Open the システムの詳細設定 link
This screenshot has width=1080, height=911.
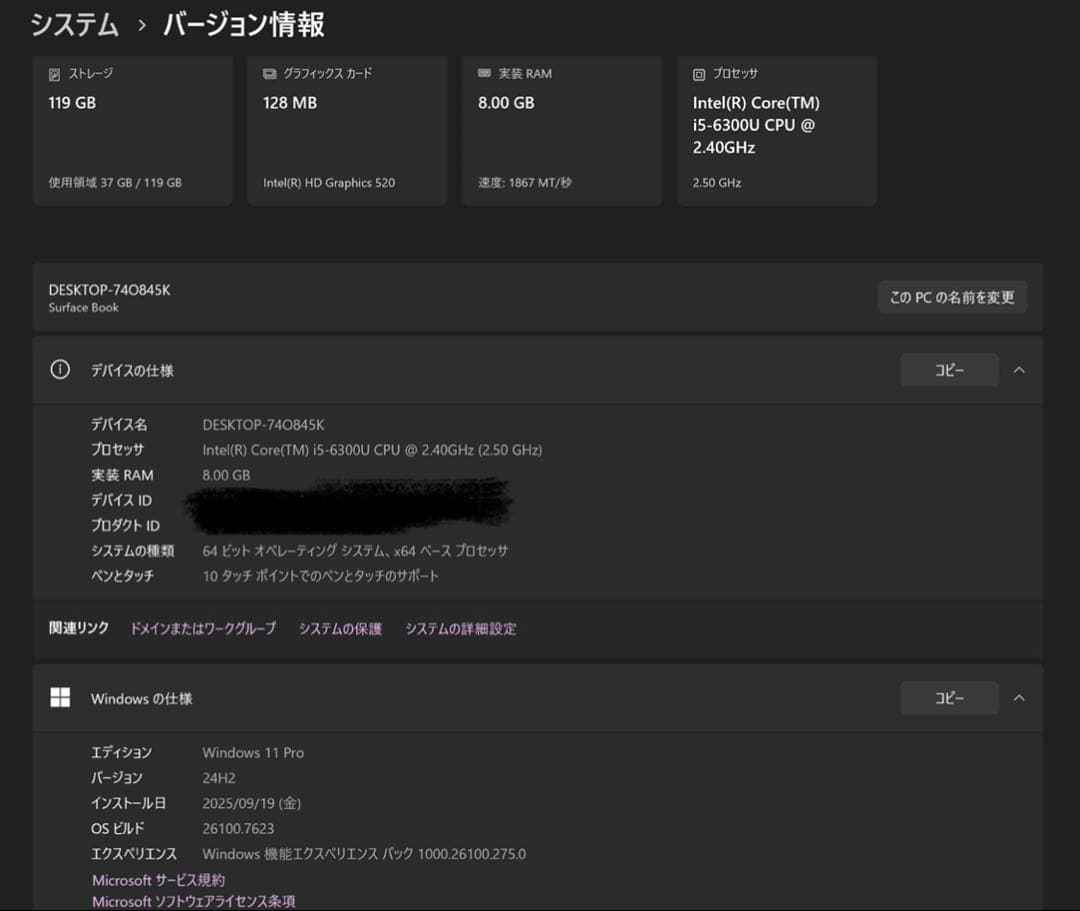[x=461, y=628]
